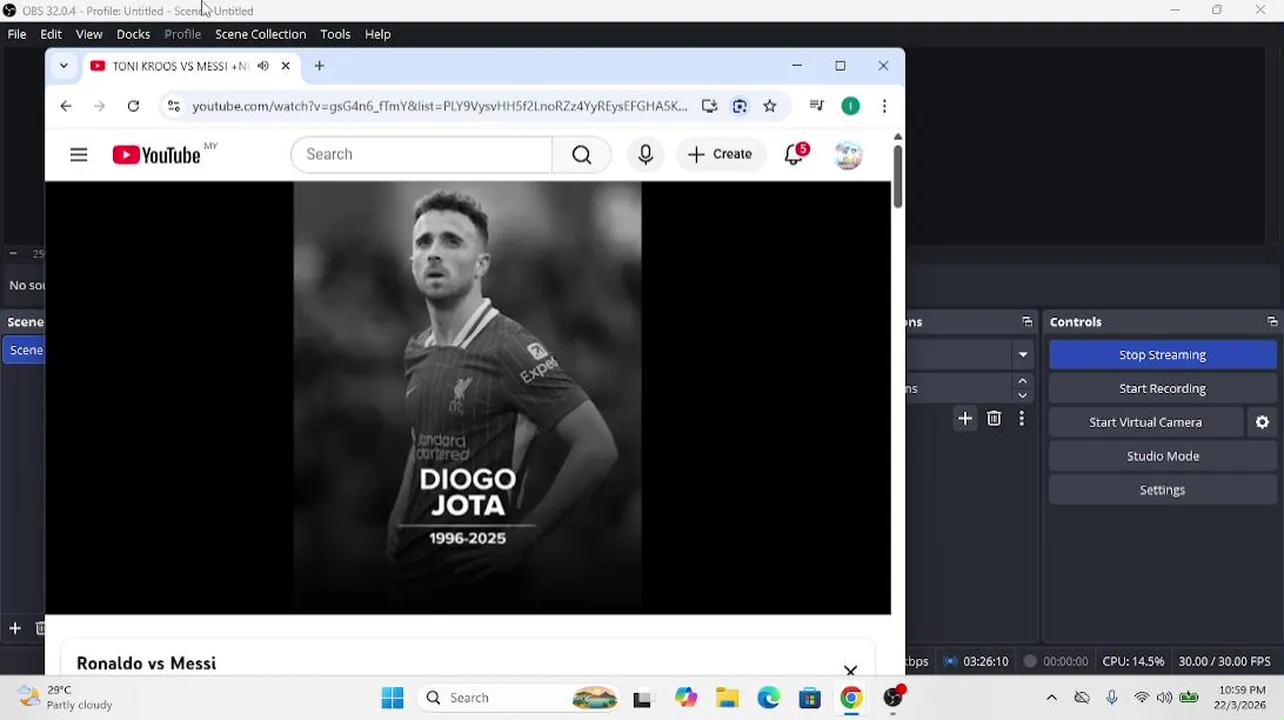
Task: Click the YouTube page vertical scrollbar
Action: tap(898, 176)
